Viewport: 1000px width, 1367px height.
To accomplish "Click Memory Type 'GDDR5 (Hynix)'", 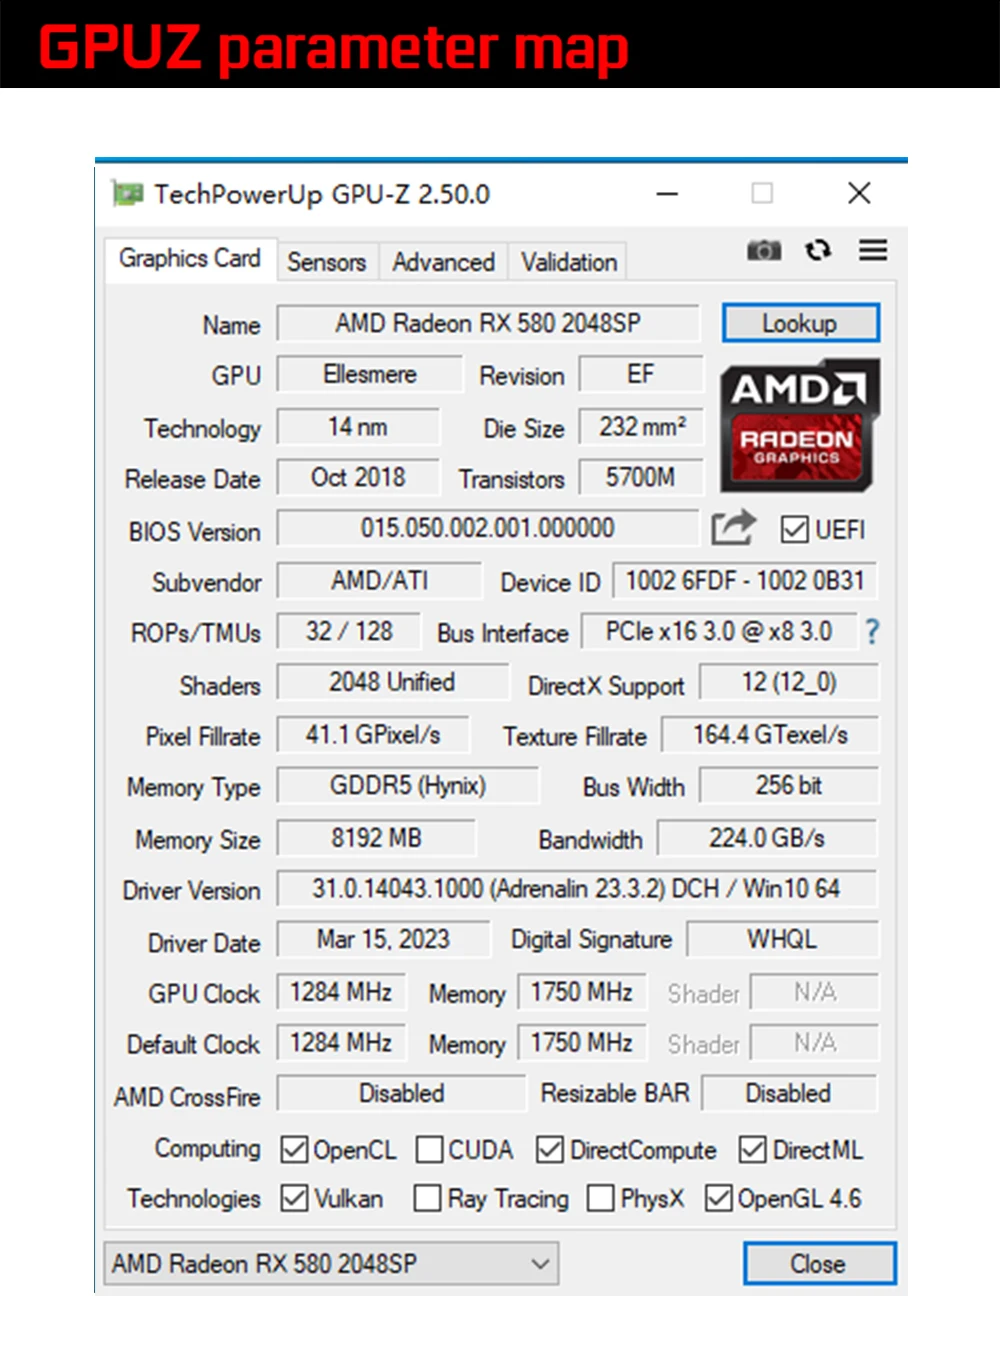I will coord(408,785).
